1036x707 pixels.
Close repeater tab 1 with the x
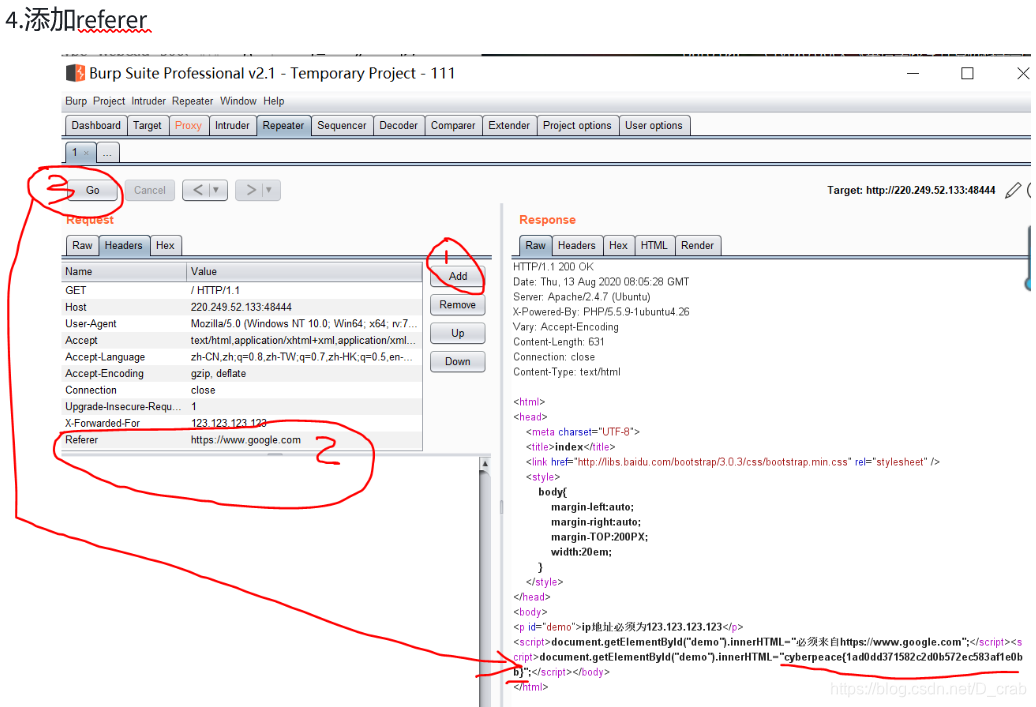coord(86,153)
